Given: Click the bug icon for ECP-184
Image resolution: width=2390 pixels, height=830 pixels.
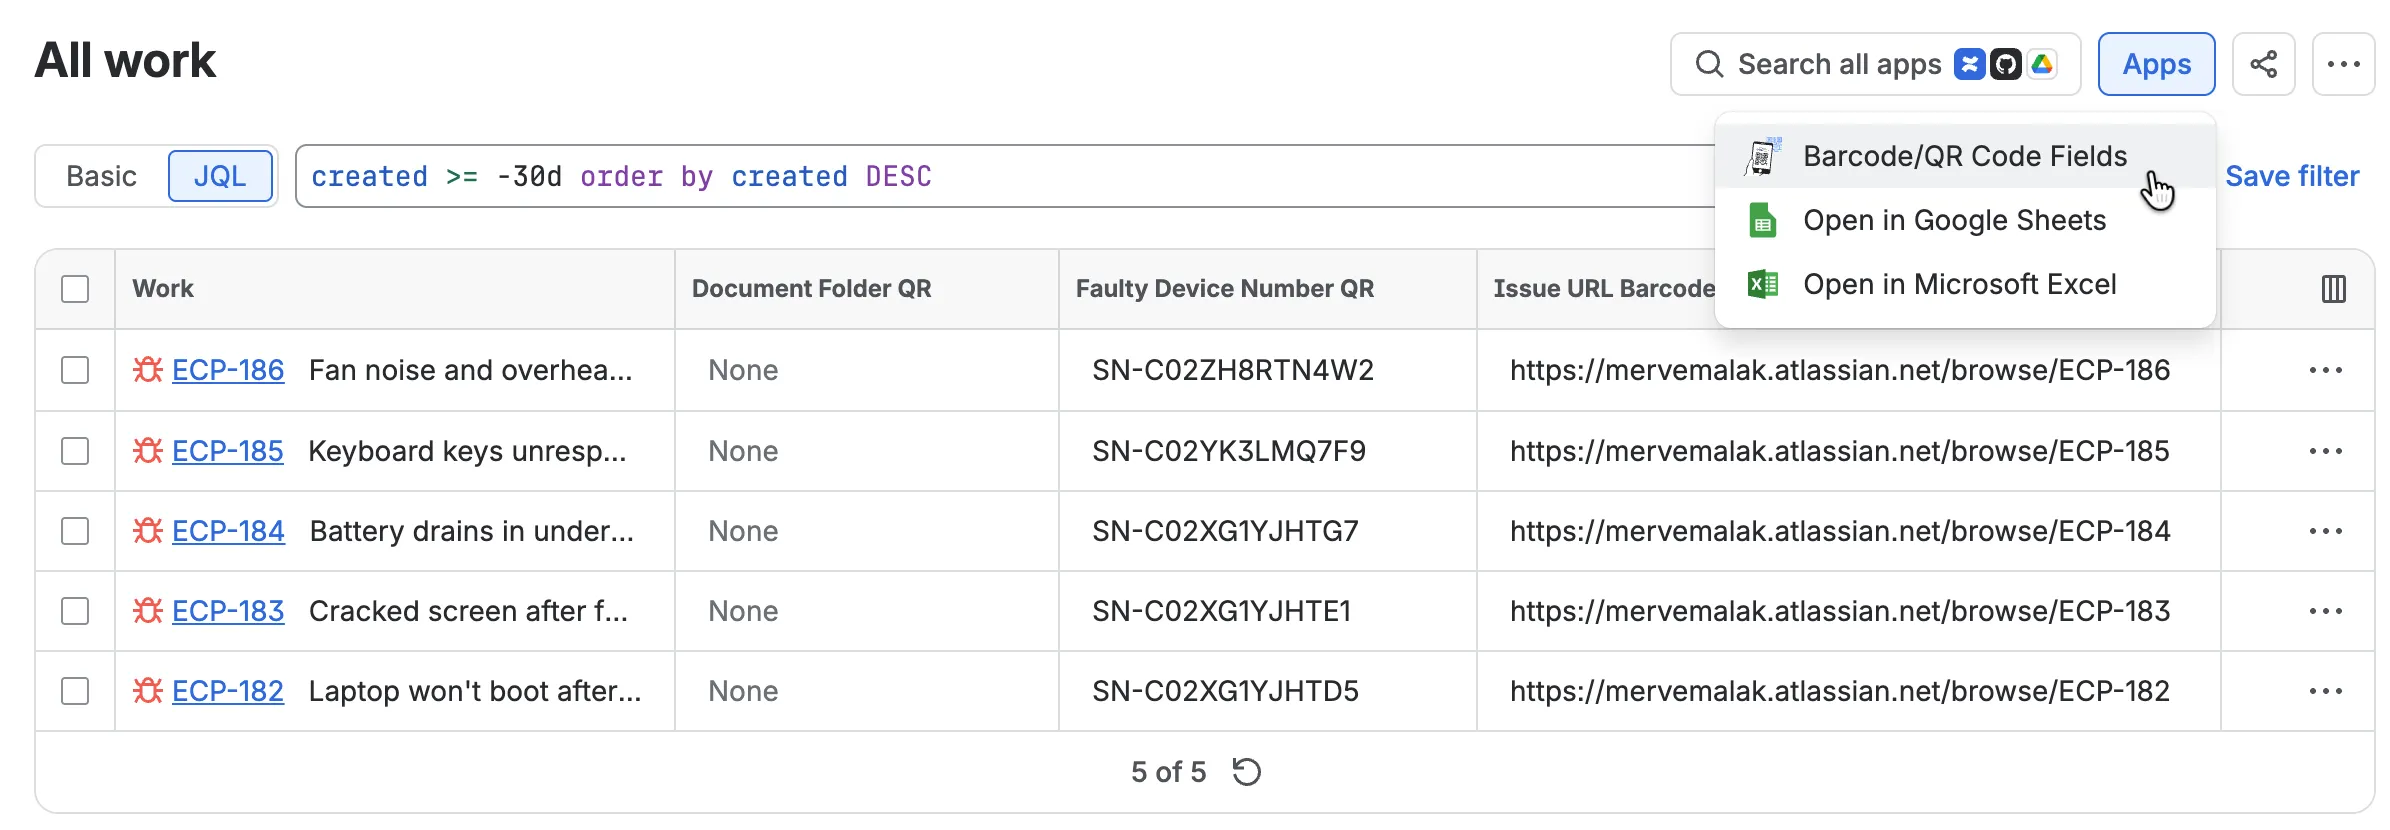Looking at the screenshot, I should click(x=148, y=531).
